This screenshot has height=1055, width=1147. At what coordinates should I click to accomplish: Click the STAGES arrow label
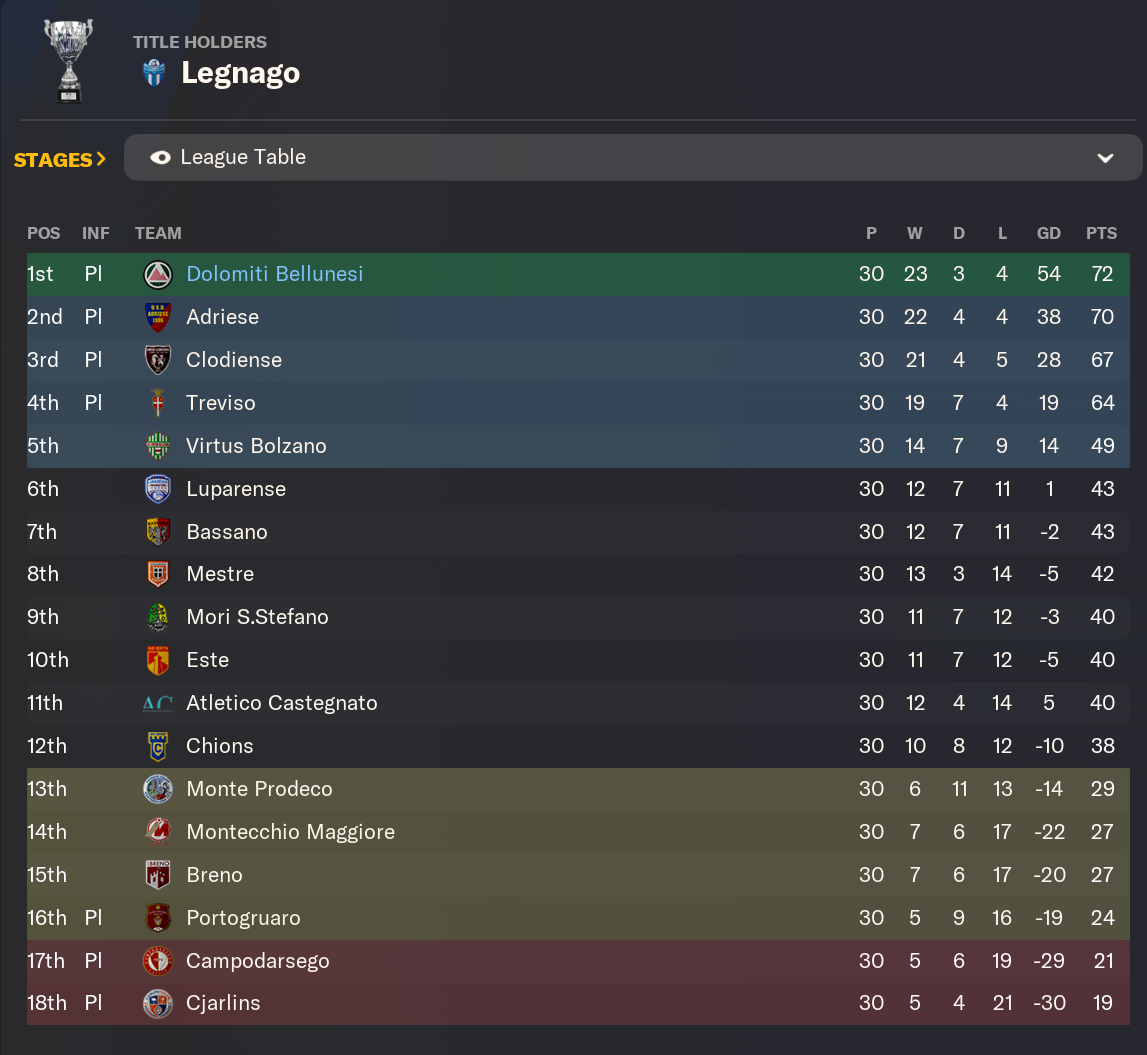pos(60,160)
